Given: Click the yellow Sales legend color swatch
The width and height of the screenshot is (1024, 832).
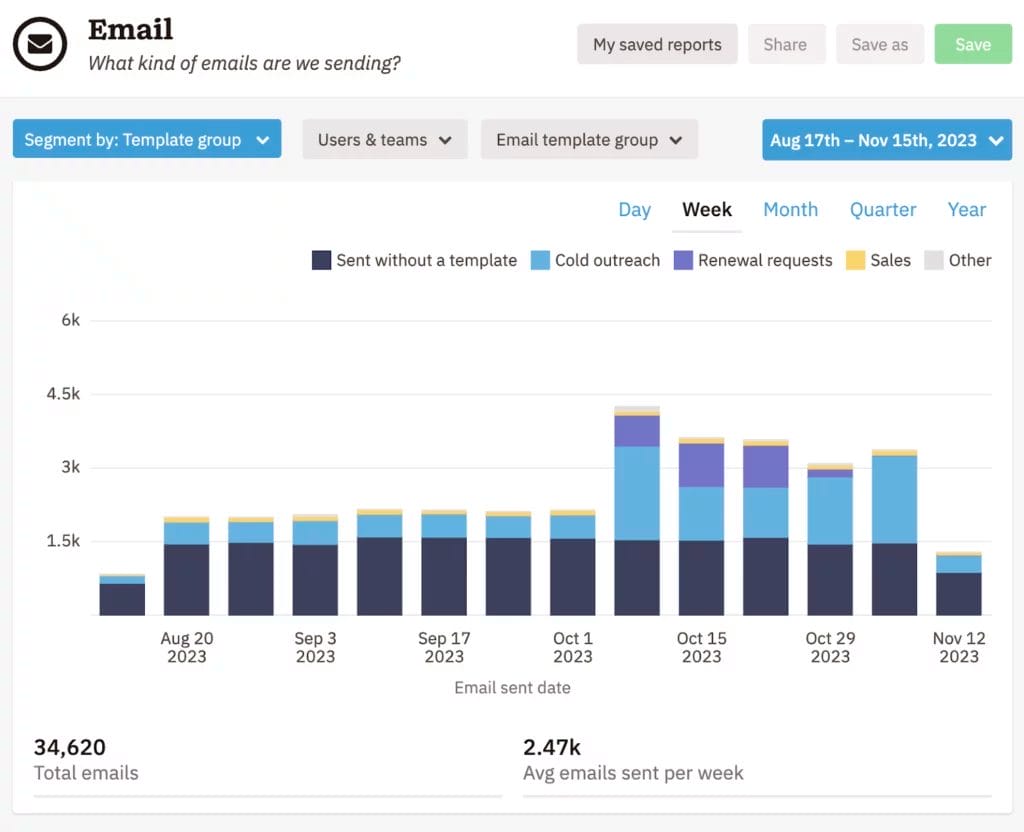Looking at the screenshot, I should click(x=854, y=260).
